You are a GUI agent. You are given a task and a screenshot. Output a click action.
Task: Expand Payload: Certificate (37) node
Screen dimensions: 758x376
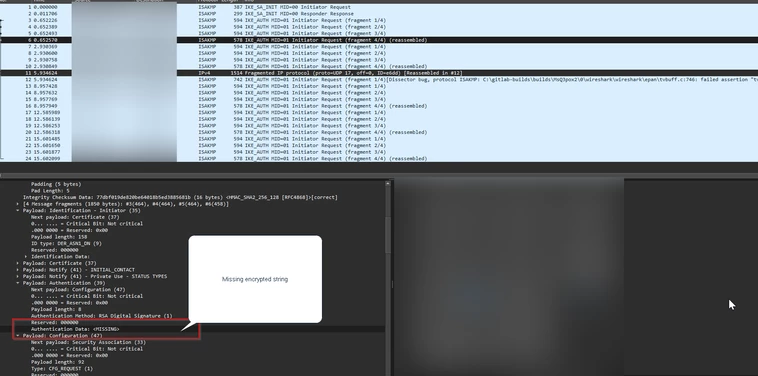(18, 263)
